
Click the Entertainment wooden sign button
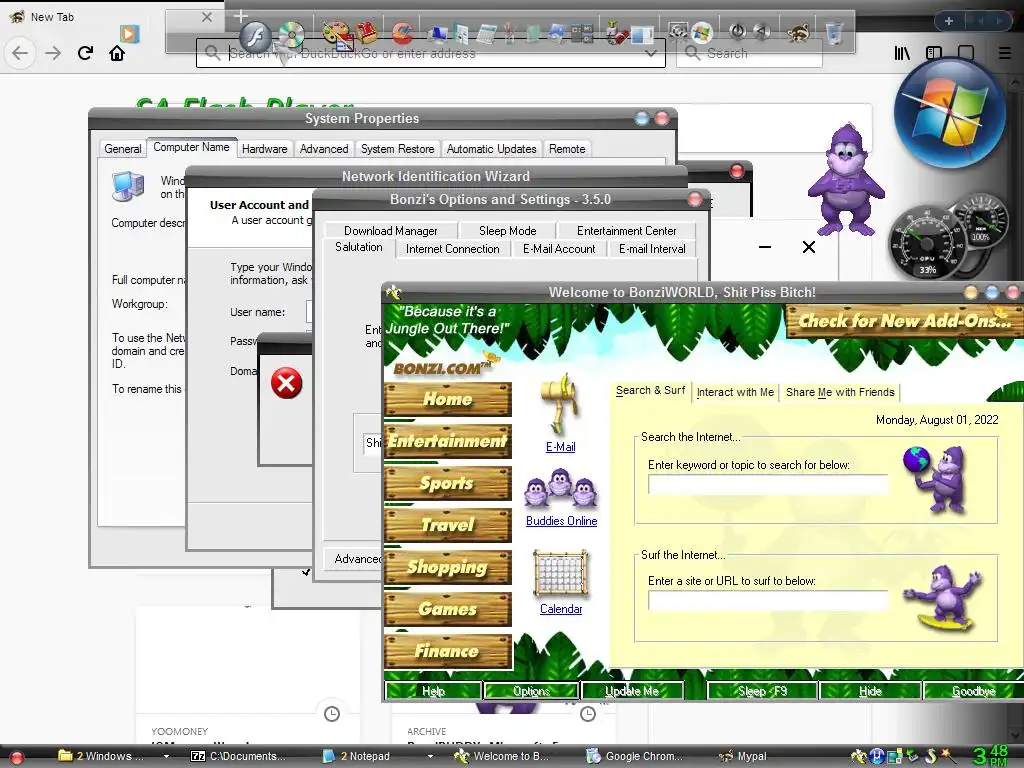[x=448, y=441]
